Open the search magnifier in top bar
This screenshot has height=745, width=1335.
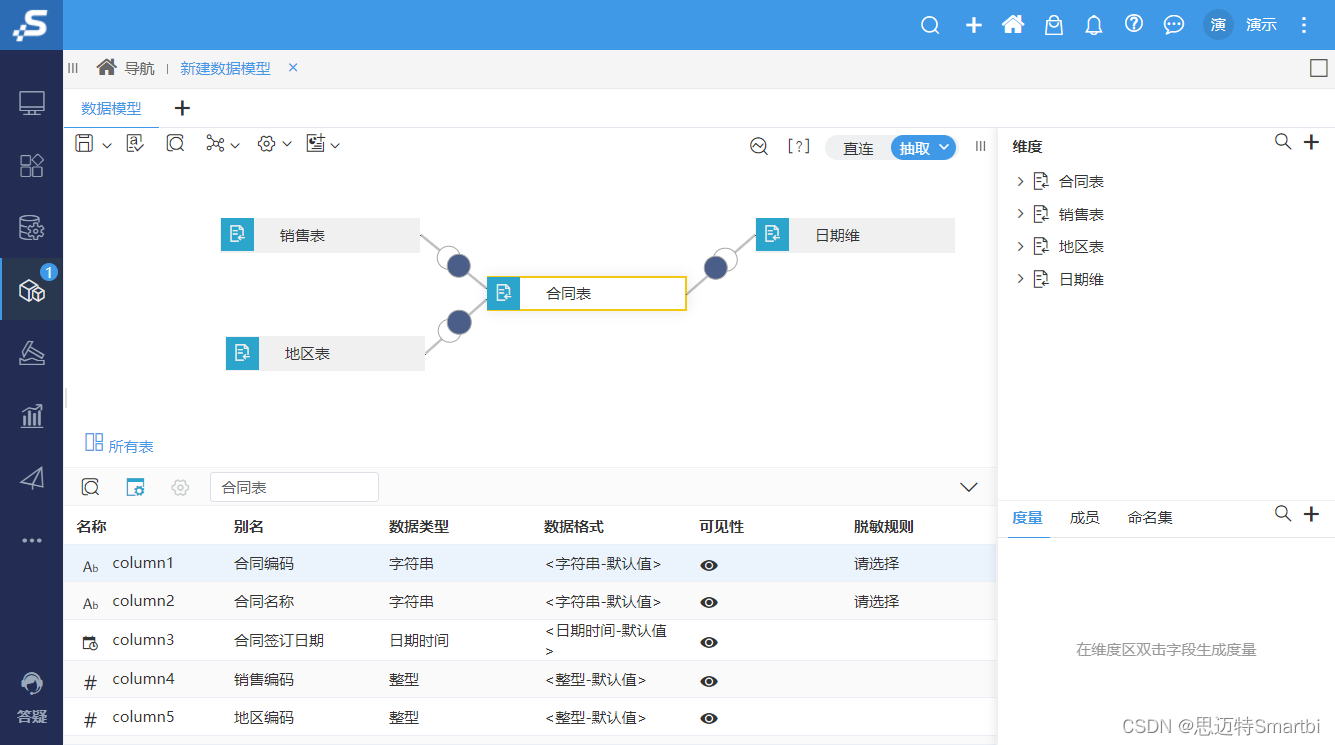[930, 25]
